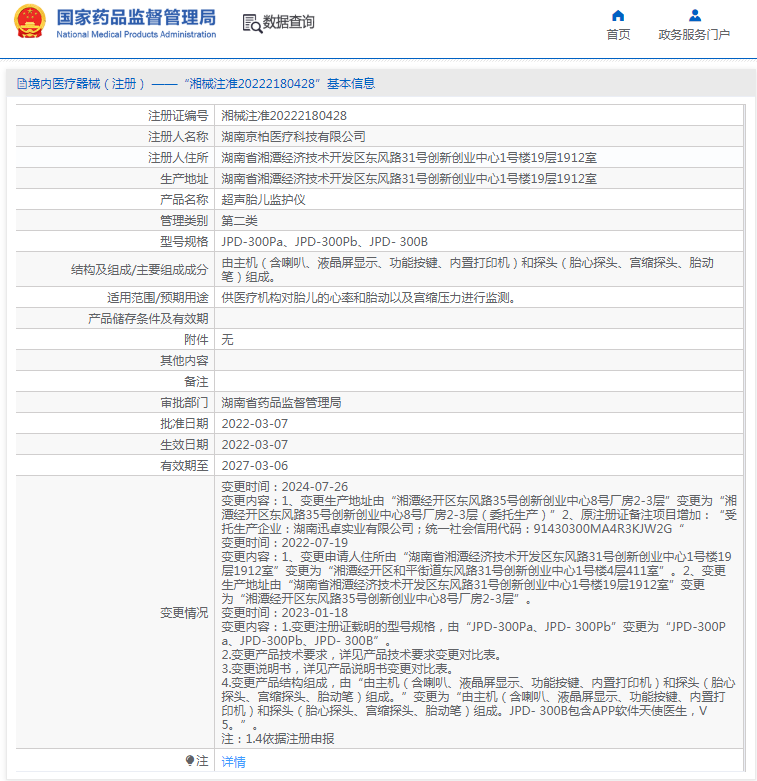Screen dimensions: 757x781
Task: Select change time 2023-01-18 line
Action: pos(284,613)
